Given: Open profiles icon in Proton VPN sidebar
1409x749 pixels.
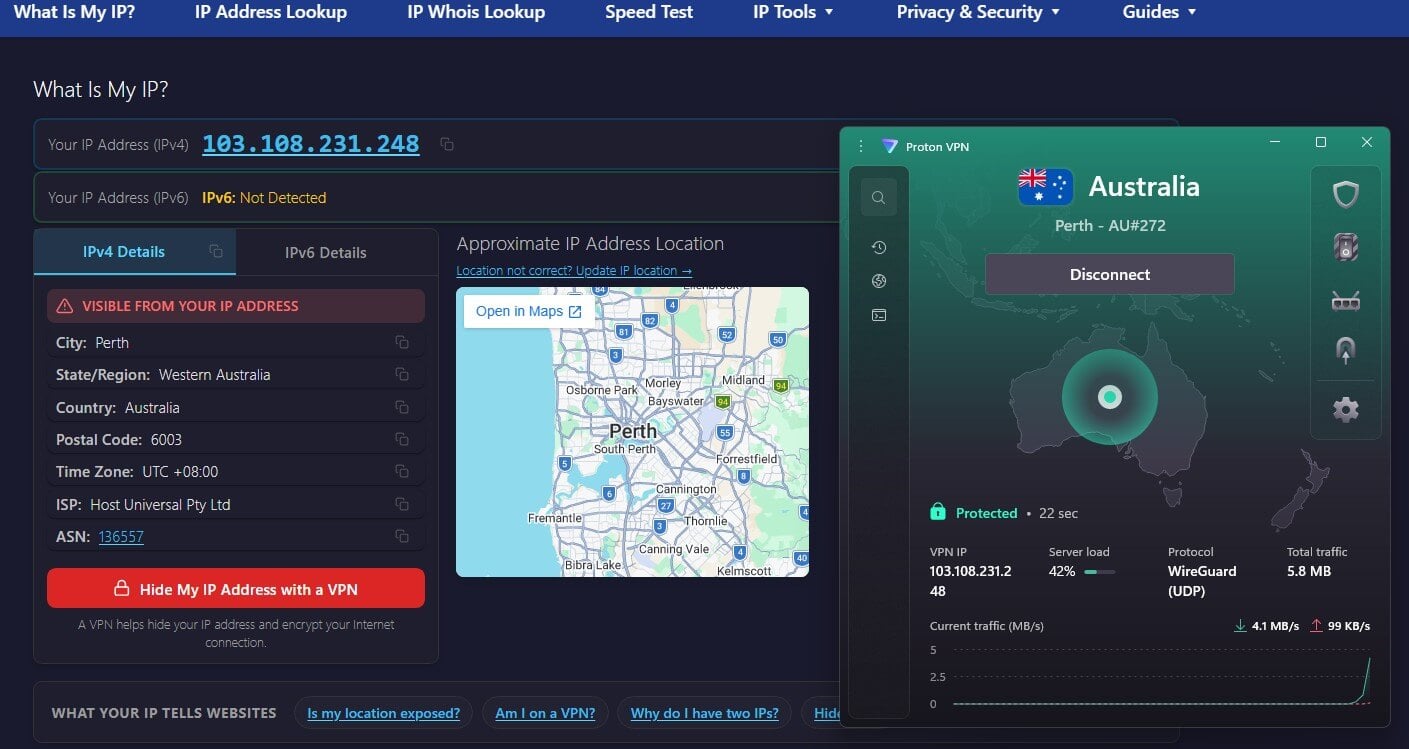Looking at the screenshot, I should pos(879,316).
